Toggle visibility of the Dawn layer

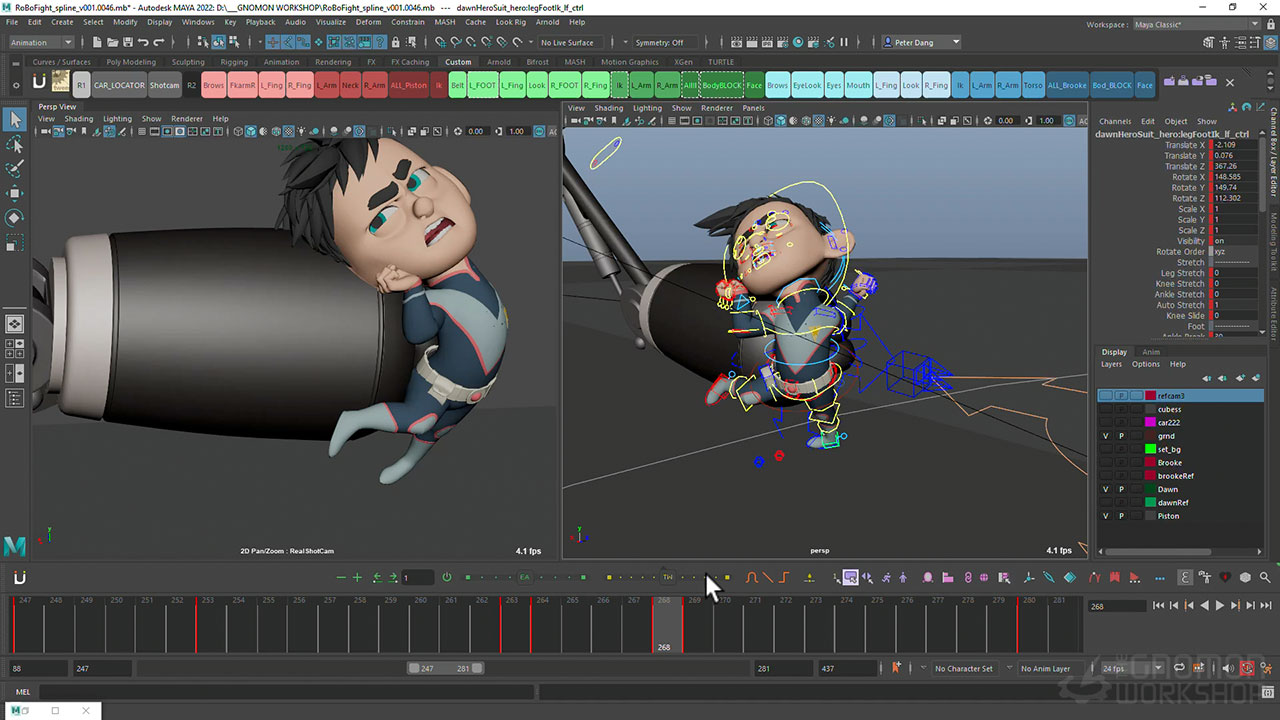[x=1105, y=489]
